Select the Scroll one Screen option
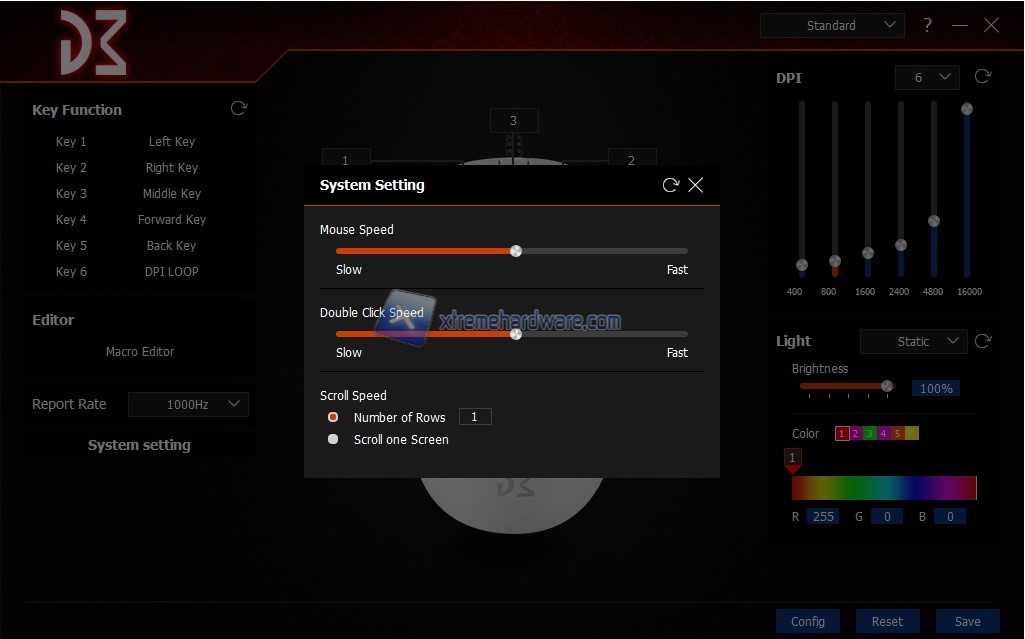Image resolution: width=1025 pixels, height=639 pixels. [333, 439]
